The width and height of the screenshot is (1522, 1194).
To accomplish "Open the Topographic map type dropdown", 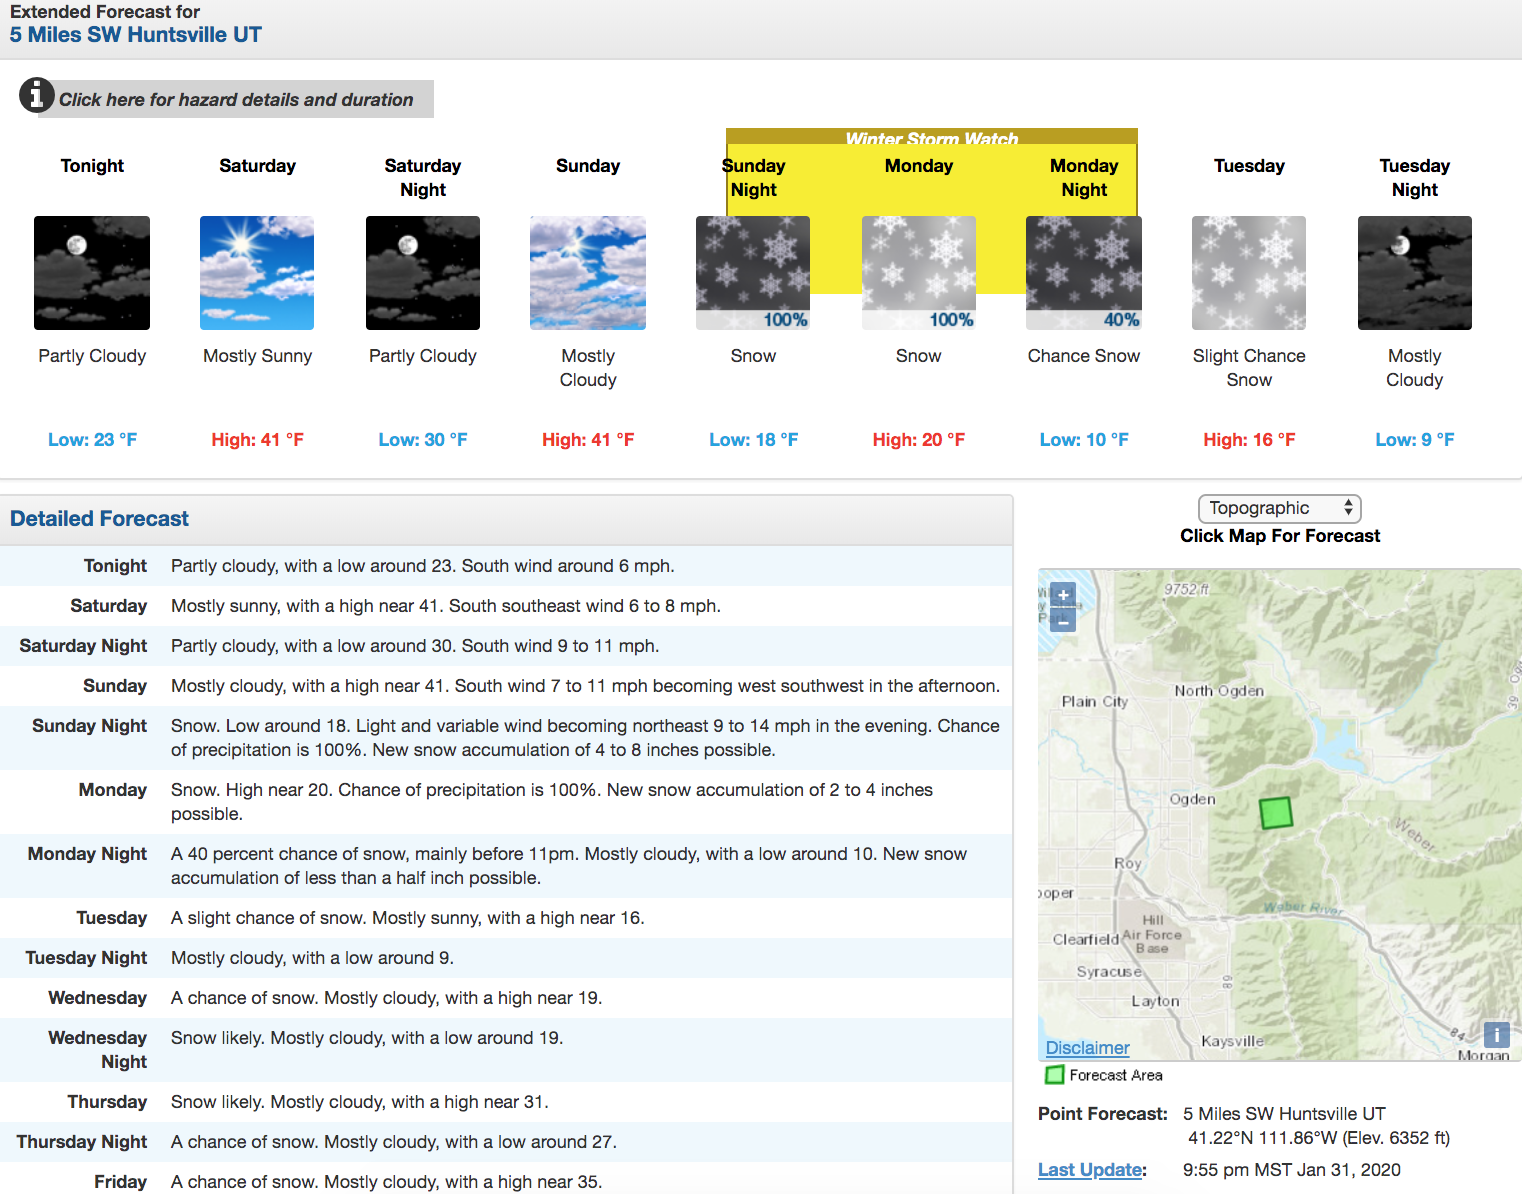I will point(1280,508).
